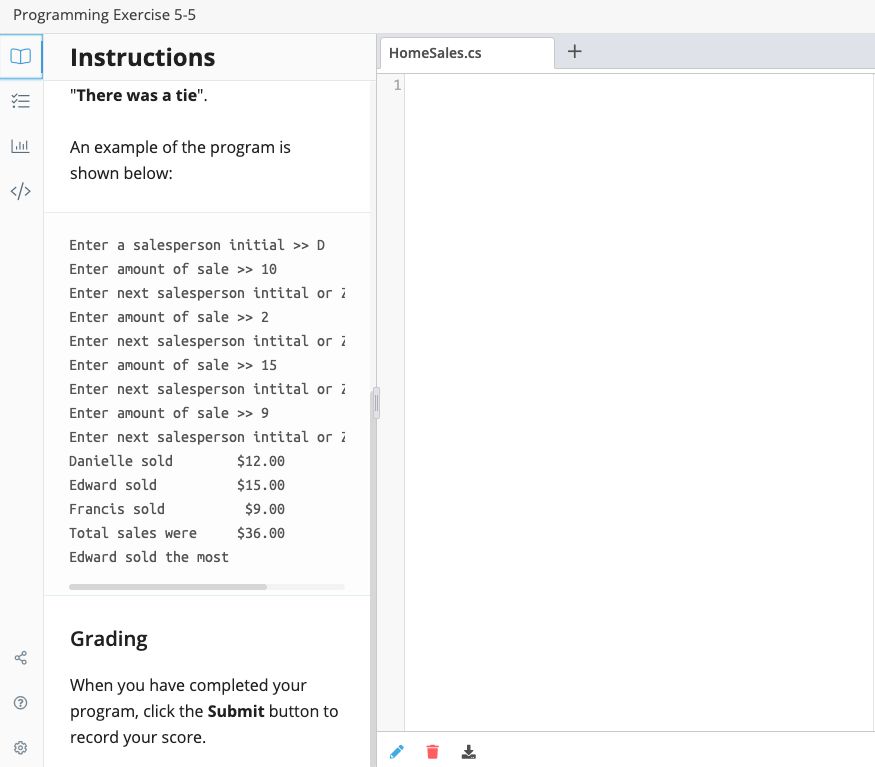Click line number 1 in the gutter
The height and width of the screenshot is (767, 875).
tap(397, 85)
